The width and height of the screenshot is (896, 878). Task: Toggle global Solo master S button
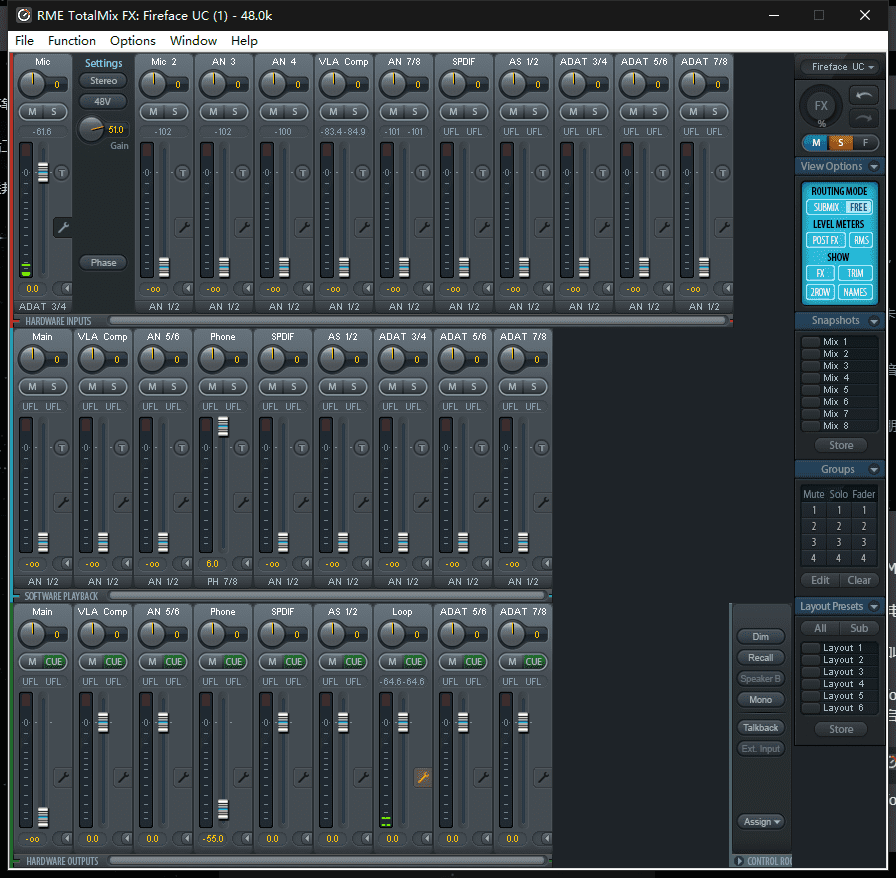click(x=841, y=143)
